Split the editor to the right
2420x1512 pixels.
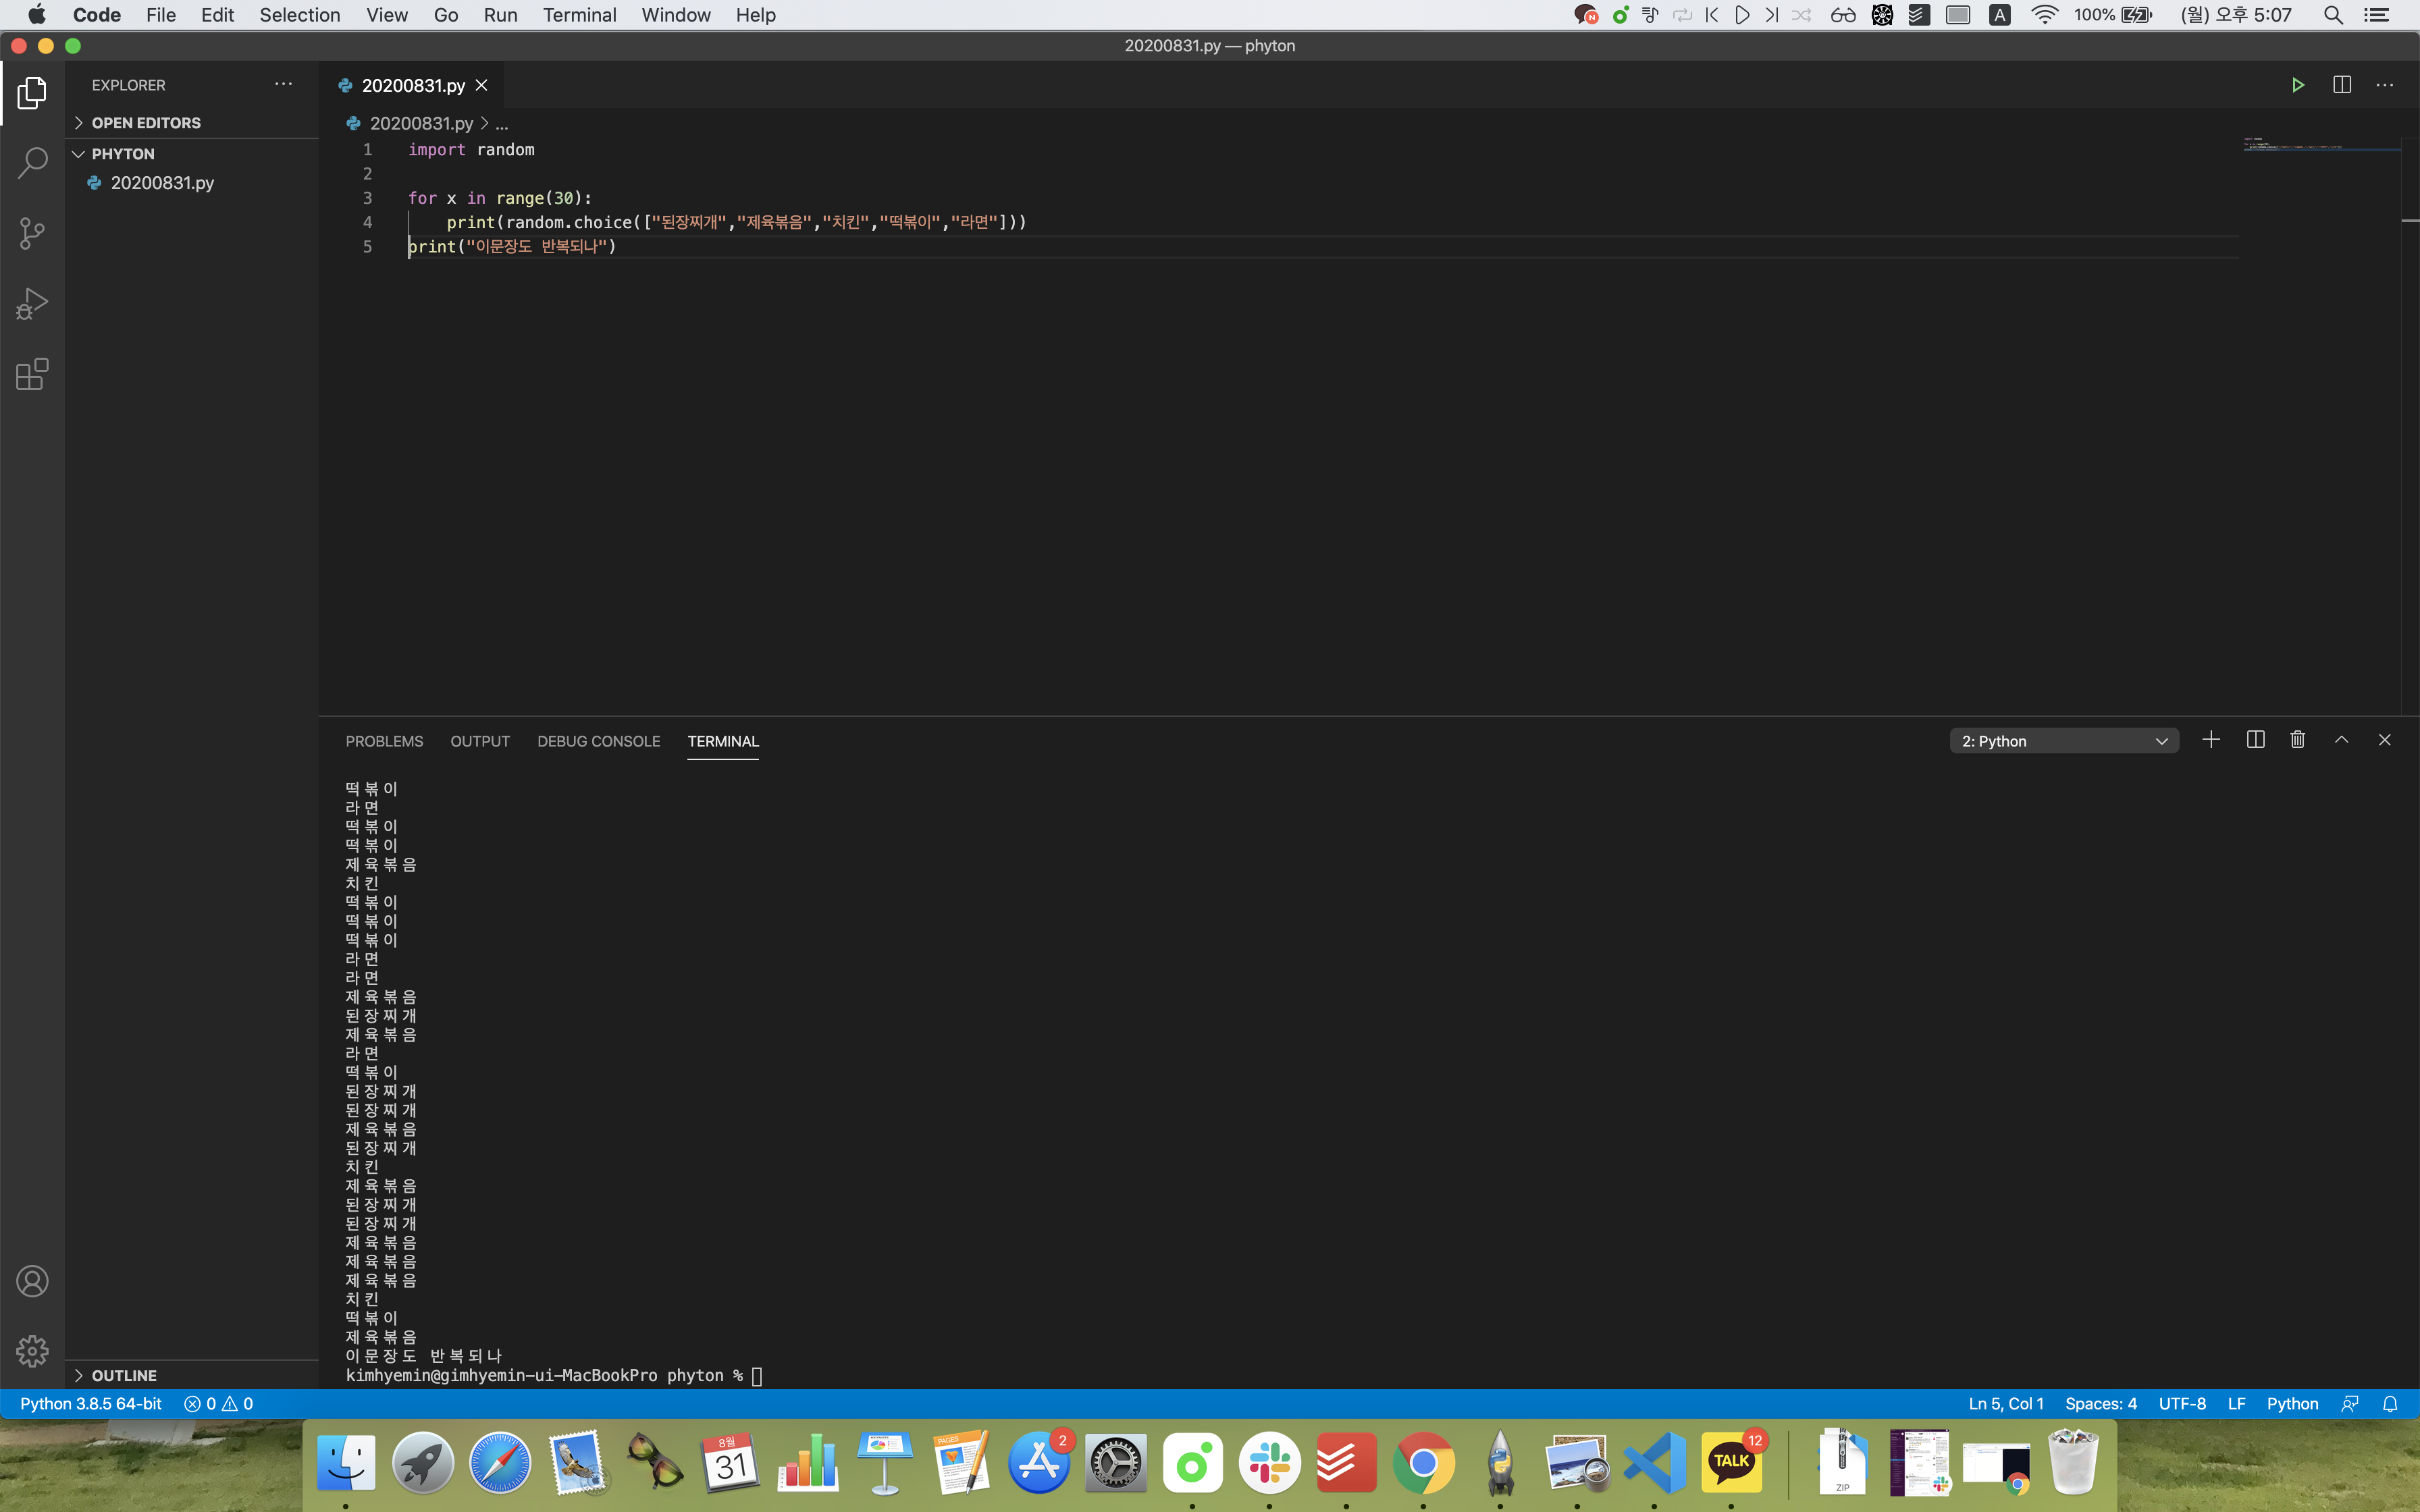point(2341,85)
